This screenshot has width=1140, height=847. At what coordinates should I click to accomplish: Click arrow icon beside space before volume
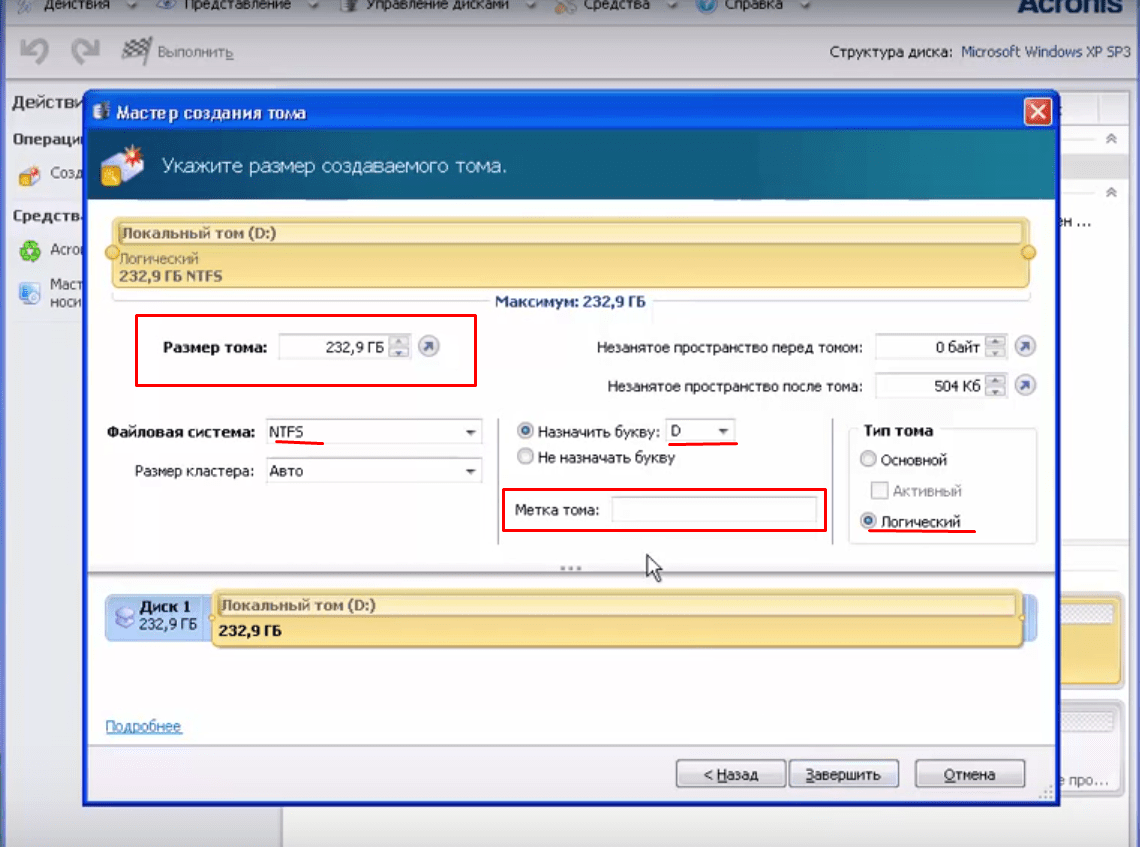(1025, 347)
